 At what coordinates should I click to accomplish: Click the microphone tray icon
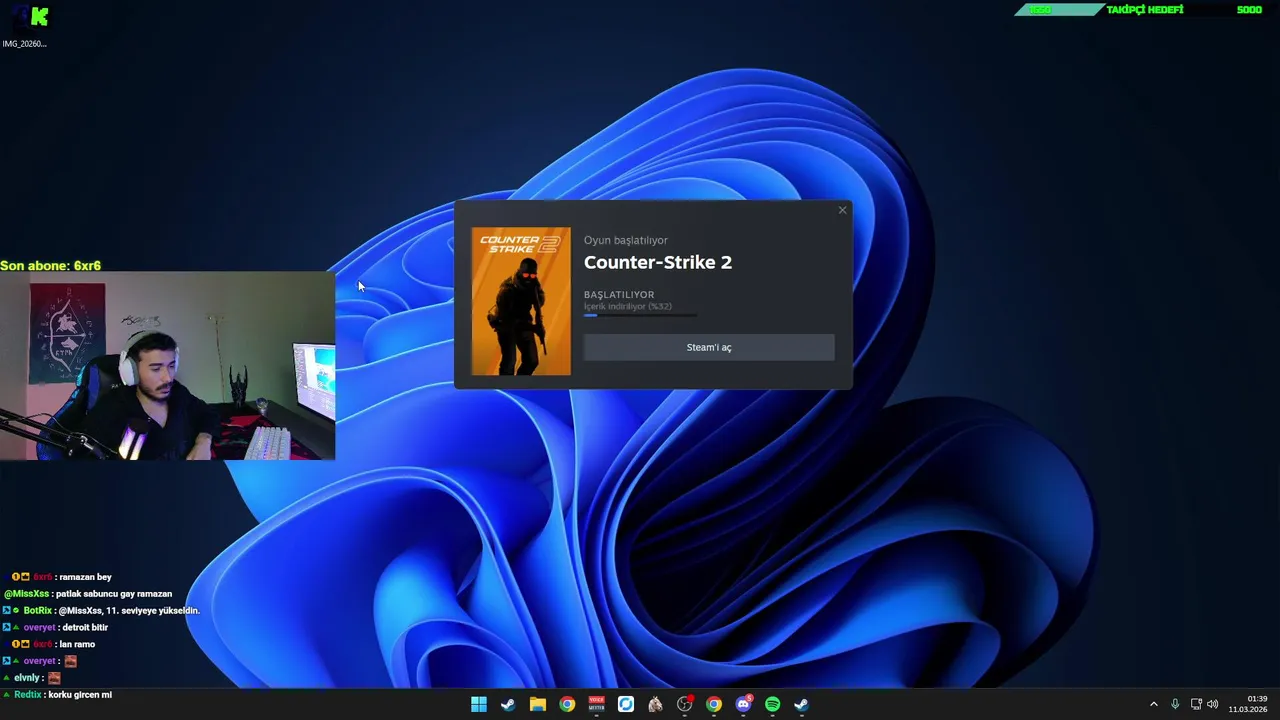1175,704
